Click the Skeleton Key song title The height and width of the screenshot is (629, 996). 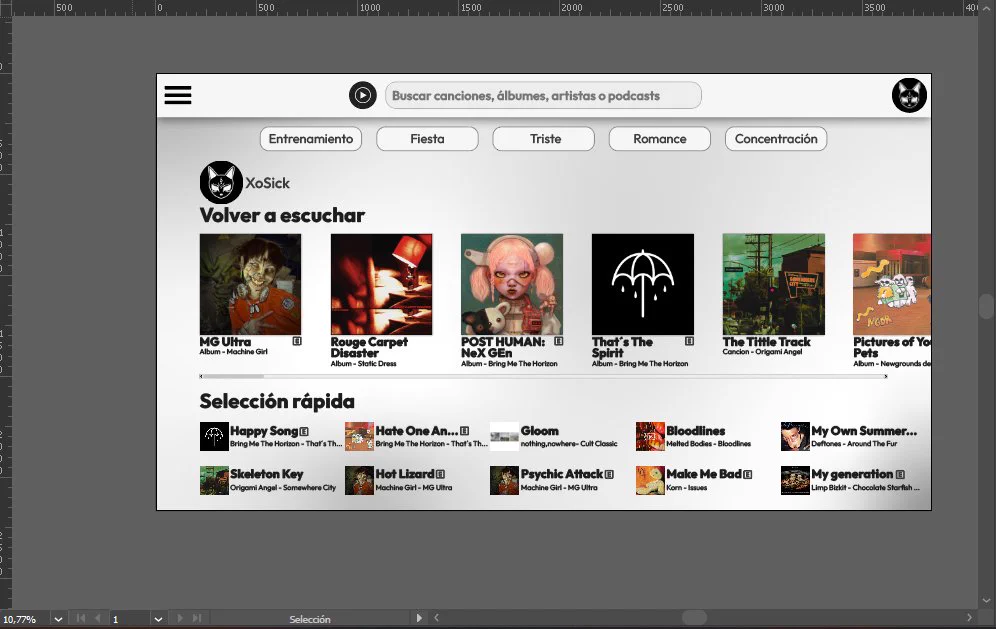267,474
